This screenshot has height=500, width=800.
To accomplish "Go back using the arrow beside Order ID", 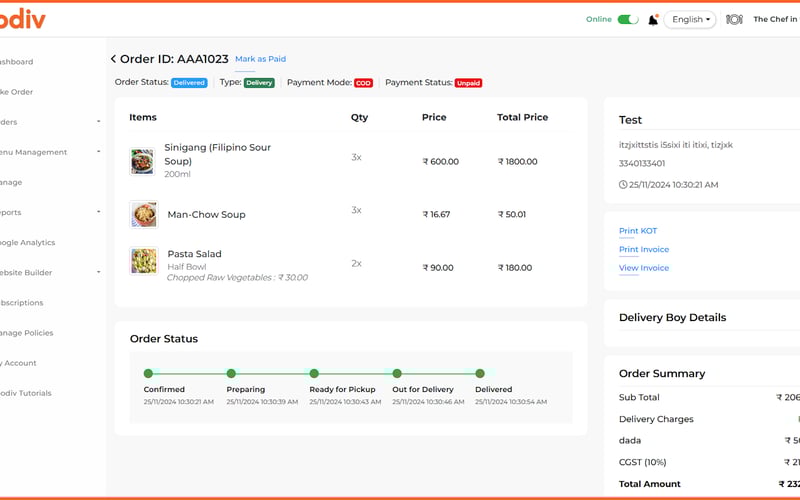I will (113, 59).
